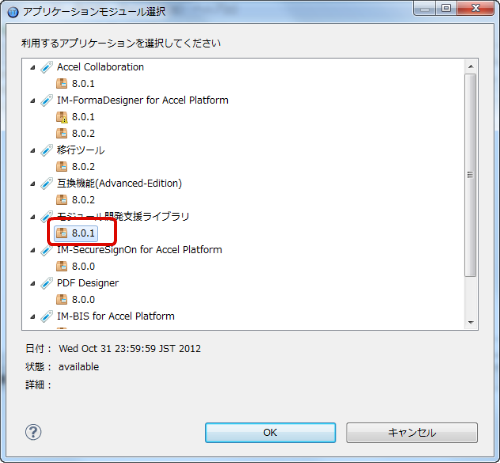500x463 pixels.
Task: Click package icon of PDF Designer 8.0.0
Action: [61, 299]
